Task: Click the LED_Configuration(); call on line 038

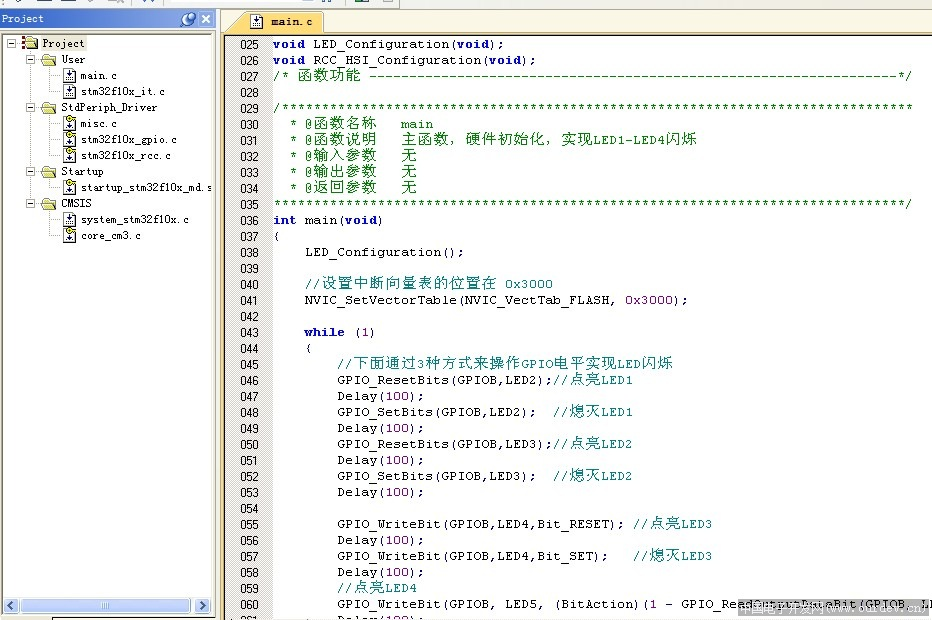Action: click(x=384, y=253)
